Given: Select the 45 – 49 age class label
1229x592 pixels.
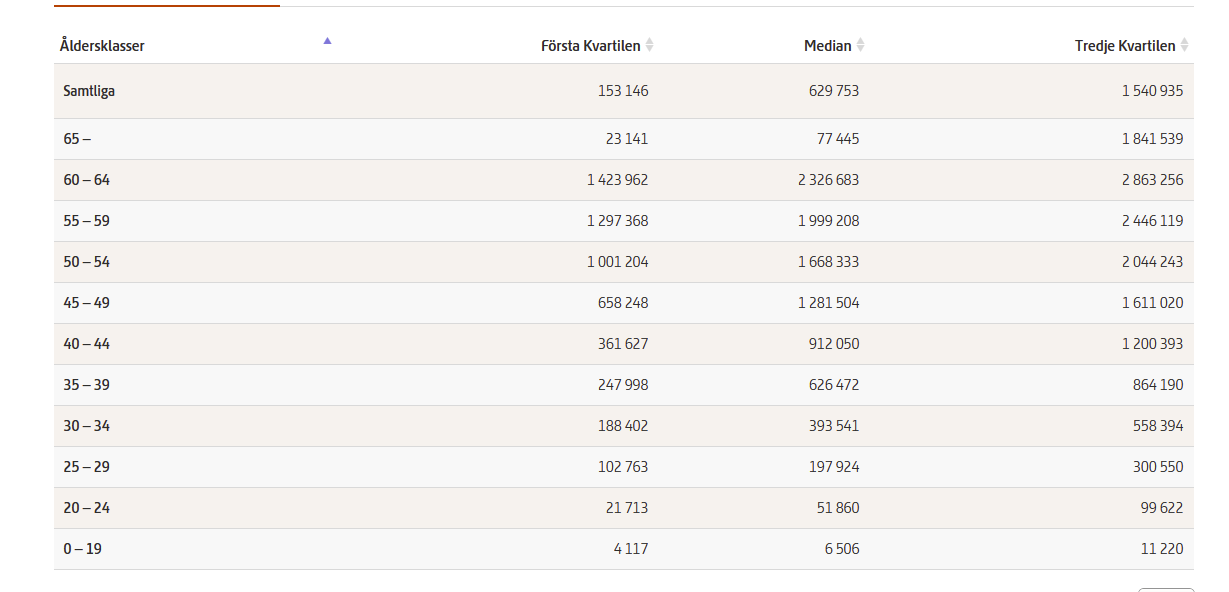Looking at the screenshot, I should [86, 303].
